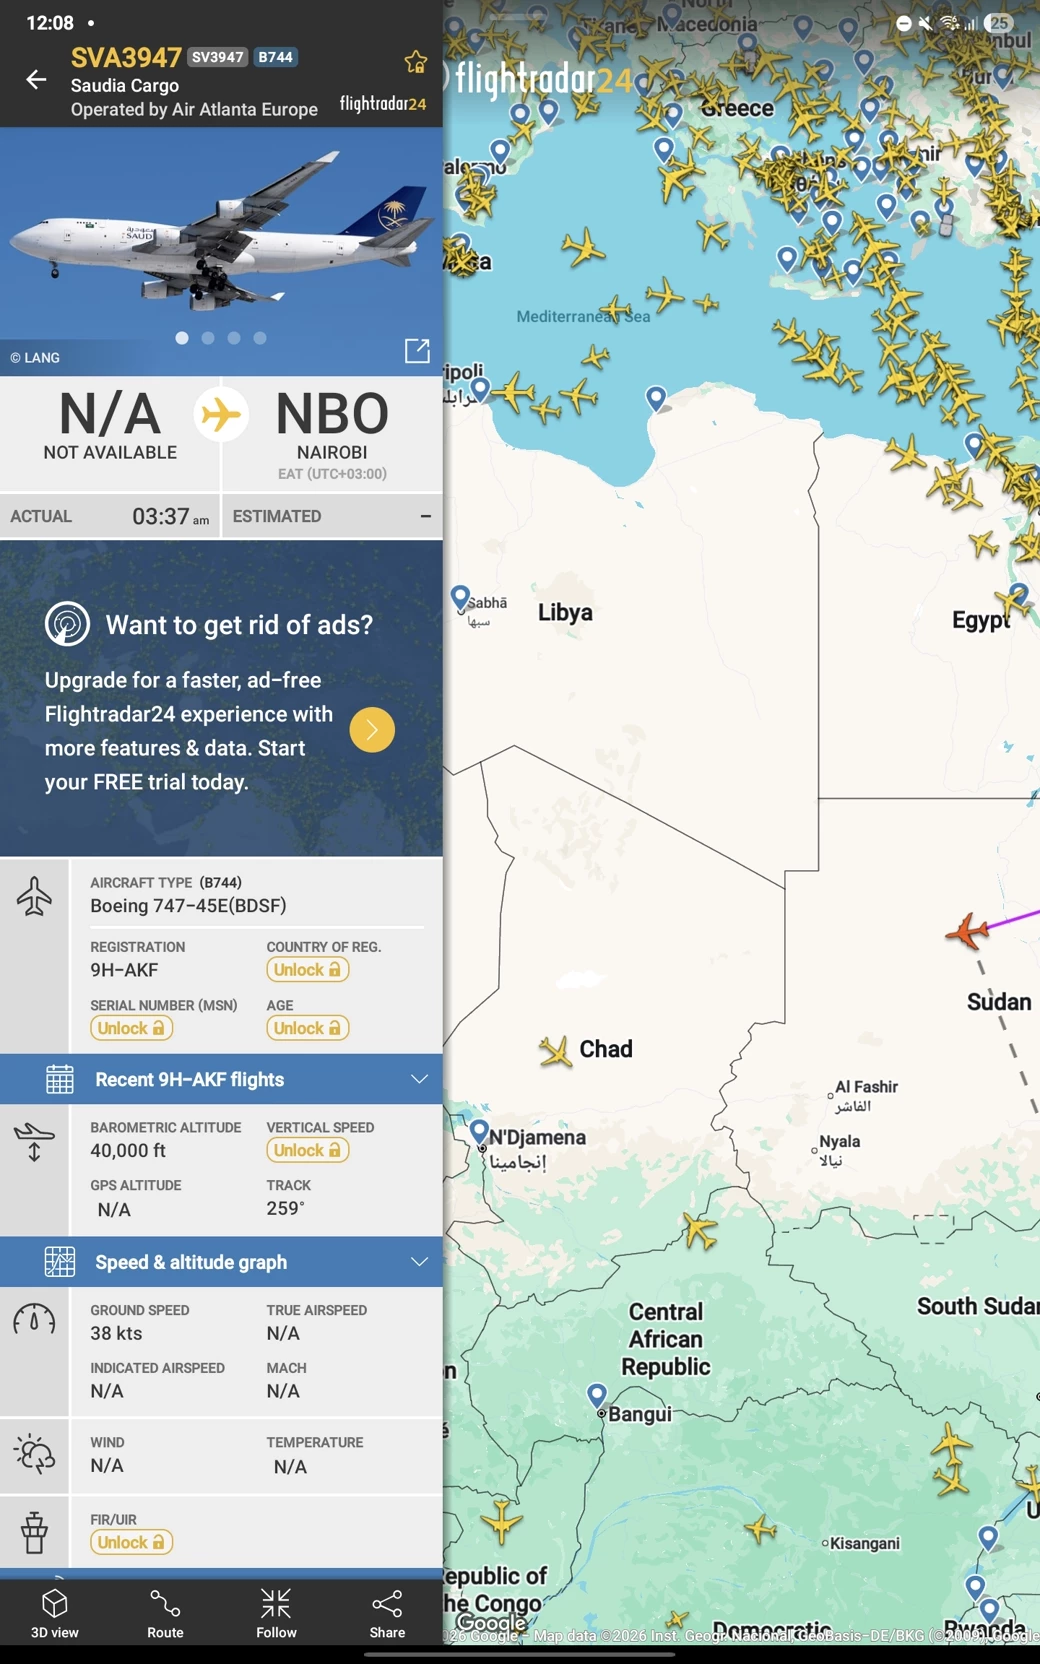This screenshot has width=1040, height=1664.
Task: Tap the yellow arrow to start free trial
Action: [372, 730]
